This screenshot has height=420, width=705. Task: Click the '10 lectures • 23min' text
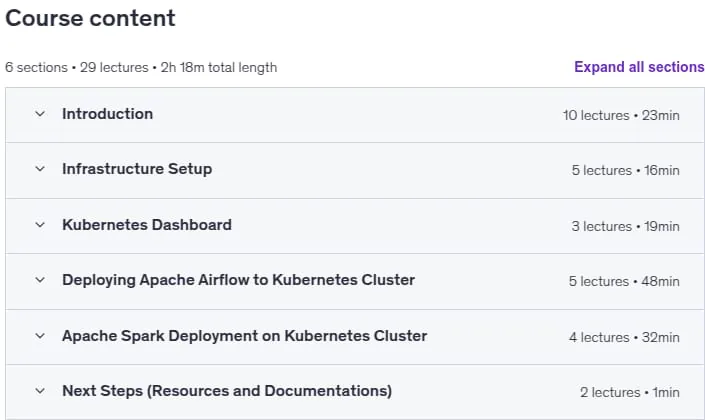click(x=621, y=116)
